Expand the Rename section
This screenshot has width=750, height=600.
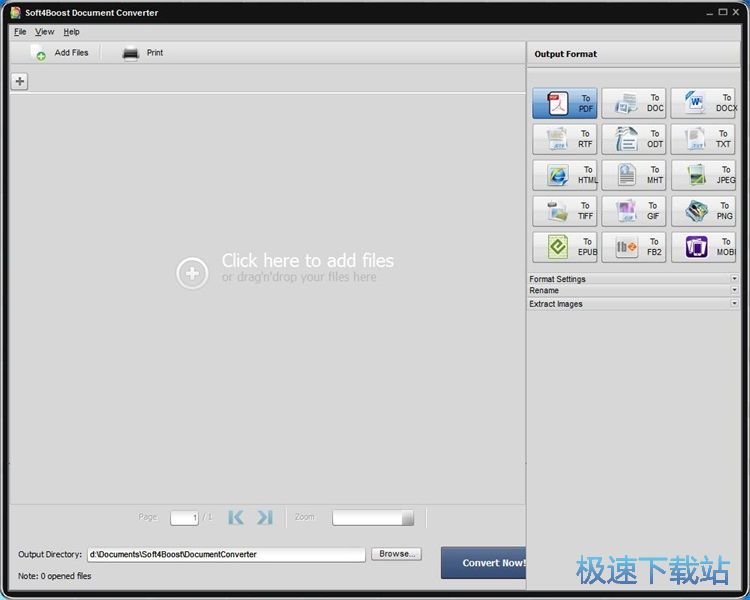coord(633,290)
